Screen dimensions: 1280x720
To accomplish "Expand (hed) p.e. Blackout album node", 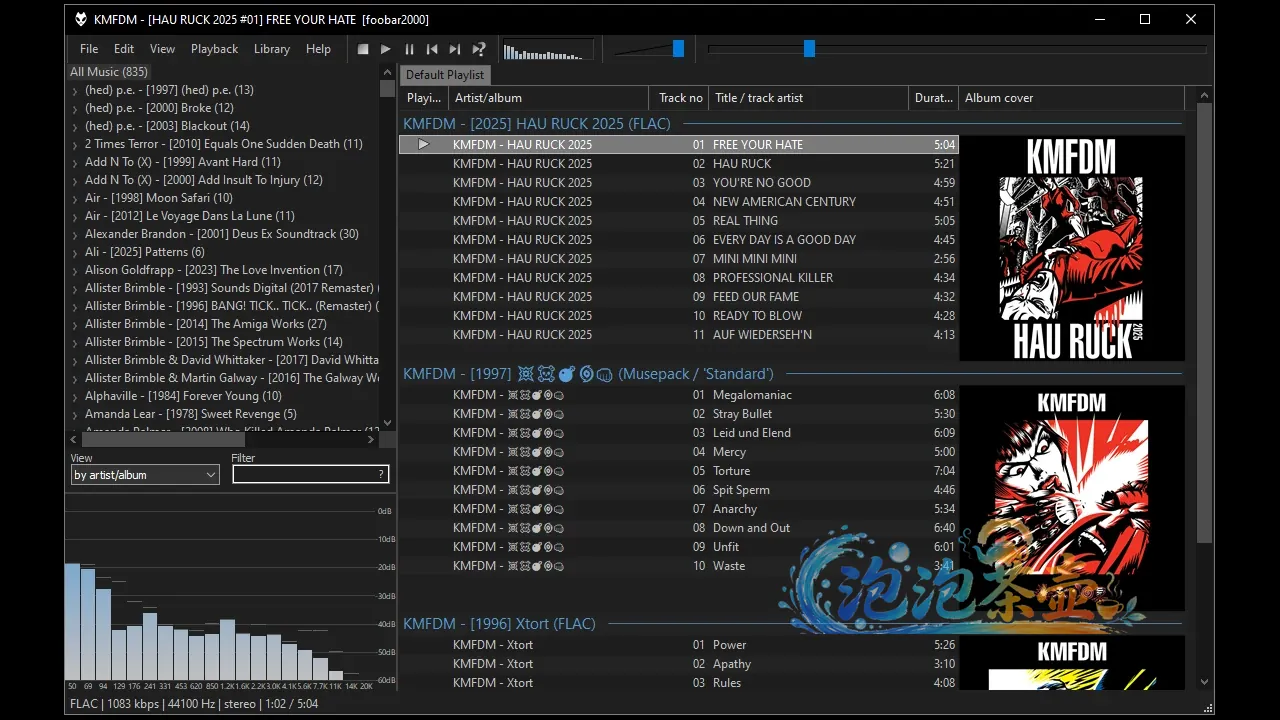I will click(75, 126).
